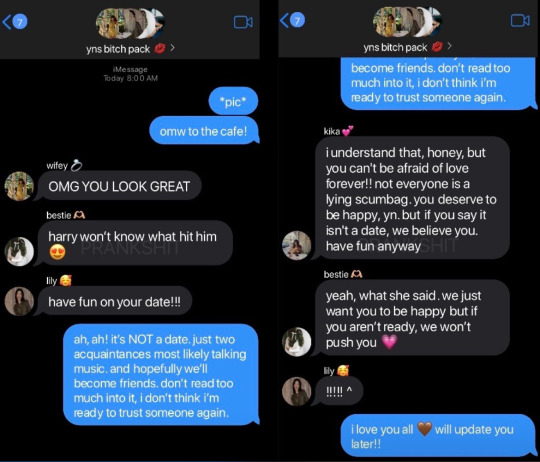Open lily's avatar beside the !!!!! ^ message
Screen dimensions: 540x462
pos(297,391)
